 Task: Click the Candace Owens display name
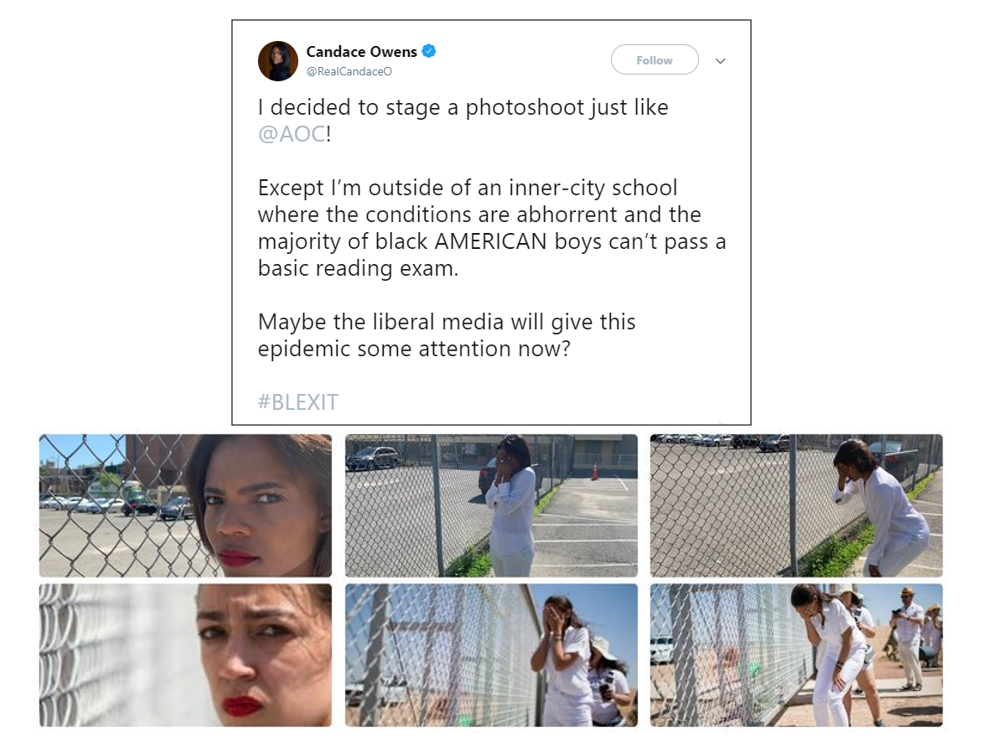pyautogui.click(x=361, y=51)
